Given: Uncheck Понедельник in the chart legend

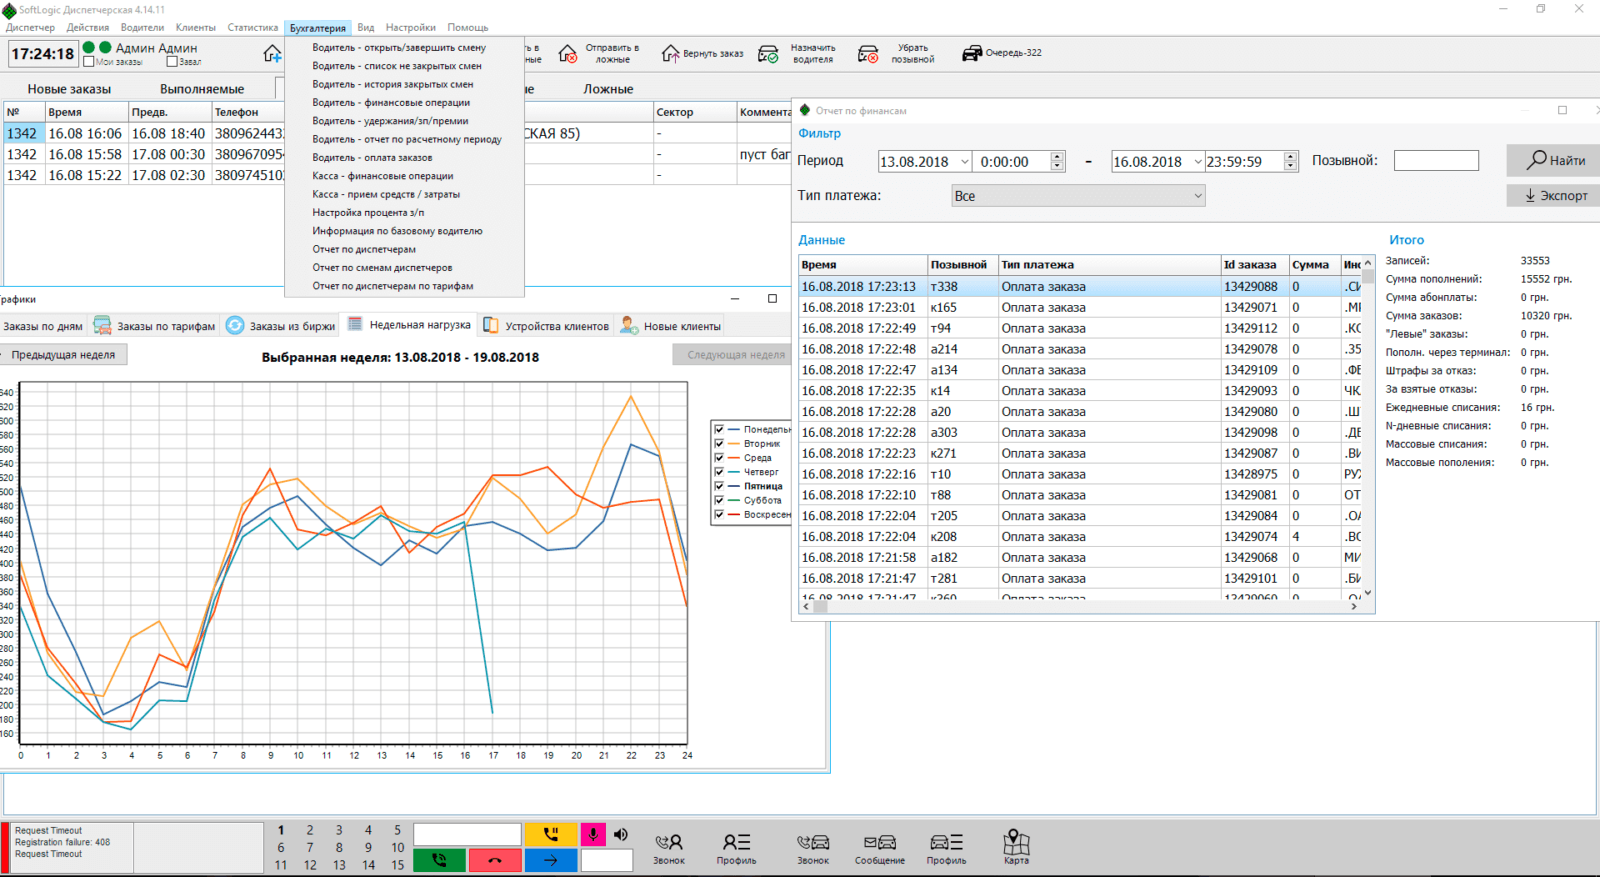Looking at the screenshot, I should [x=719, y=429].
